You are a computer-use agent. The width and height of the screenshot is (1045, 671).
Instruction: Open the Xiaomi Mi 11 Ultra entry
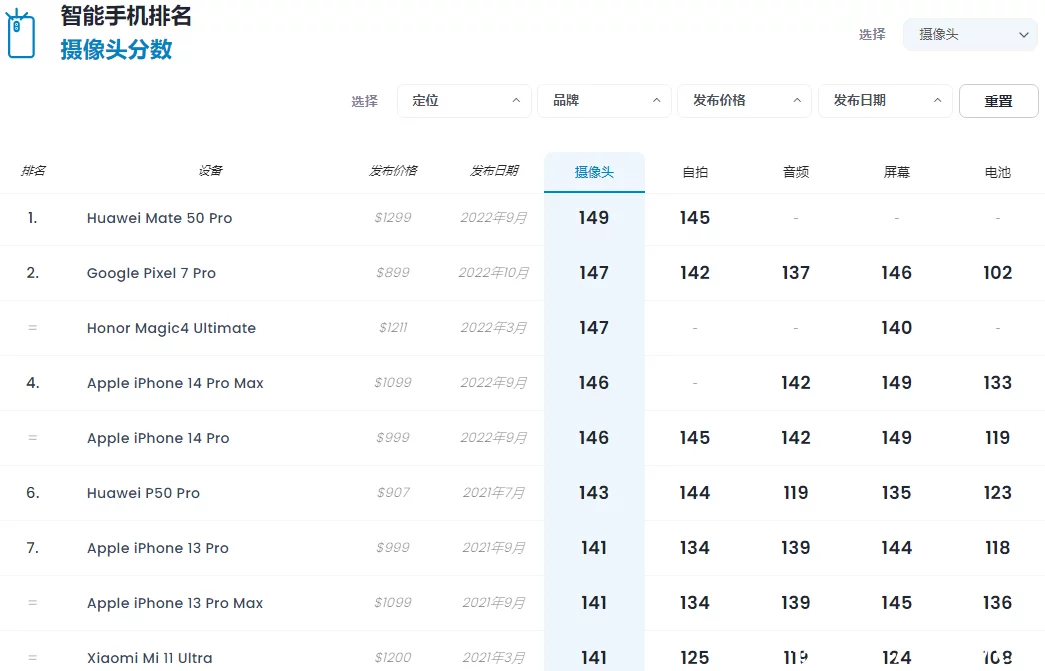click(x=150, y=658)
